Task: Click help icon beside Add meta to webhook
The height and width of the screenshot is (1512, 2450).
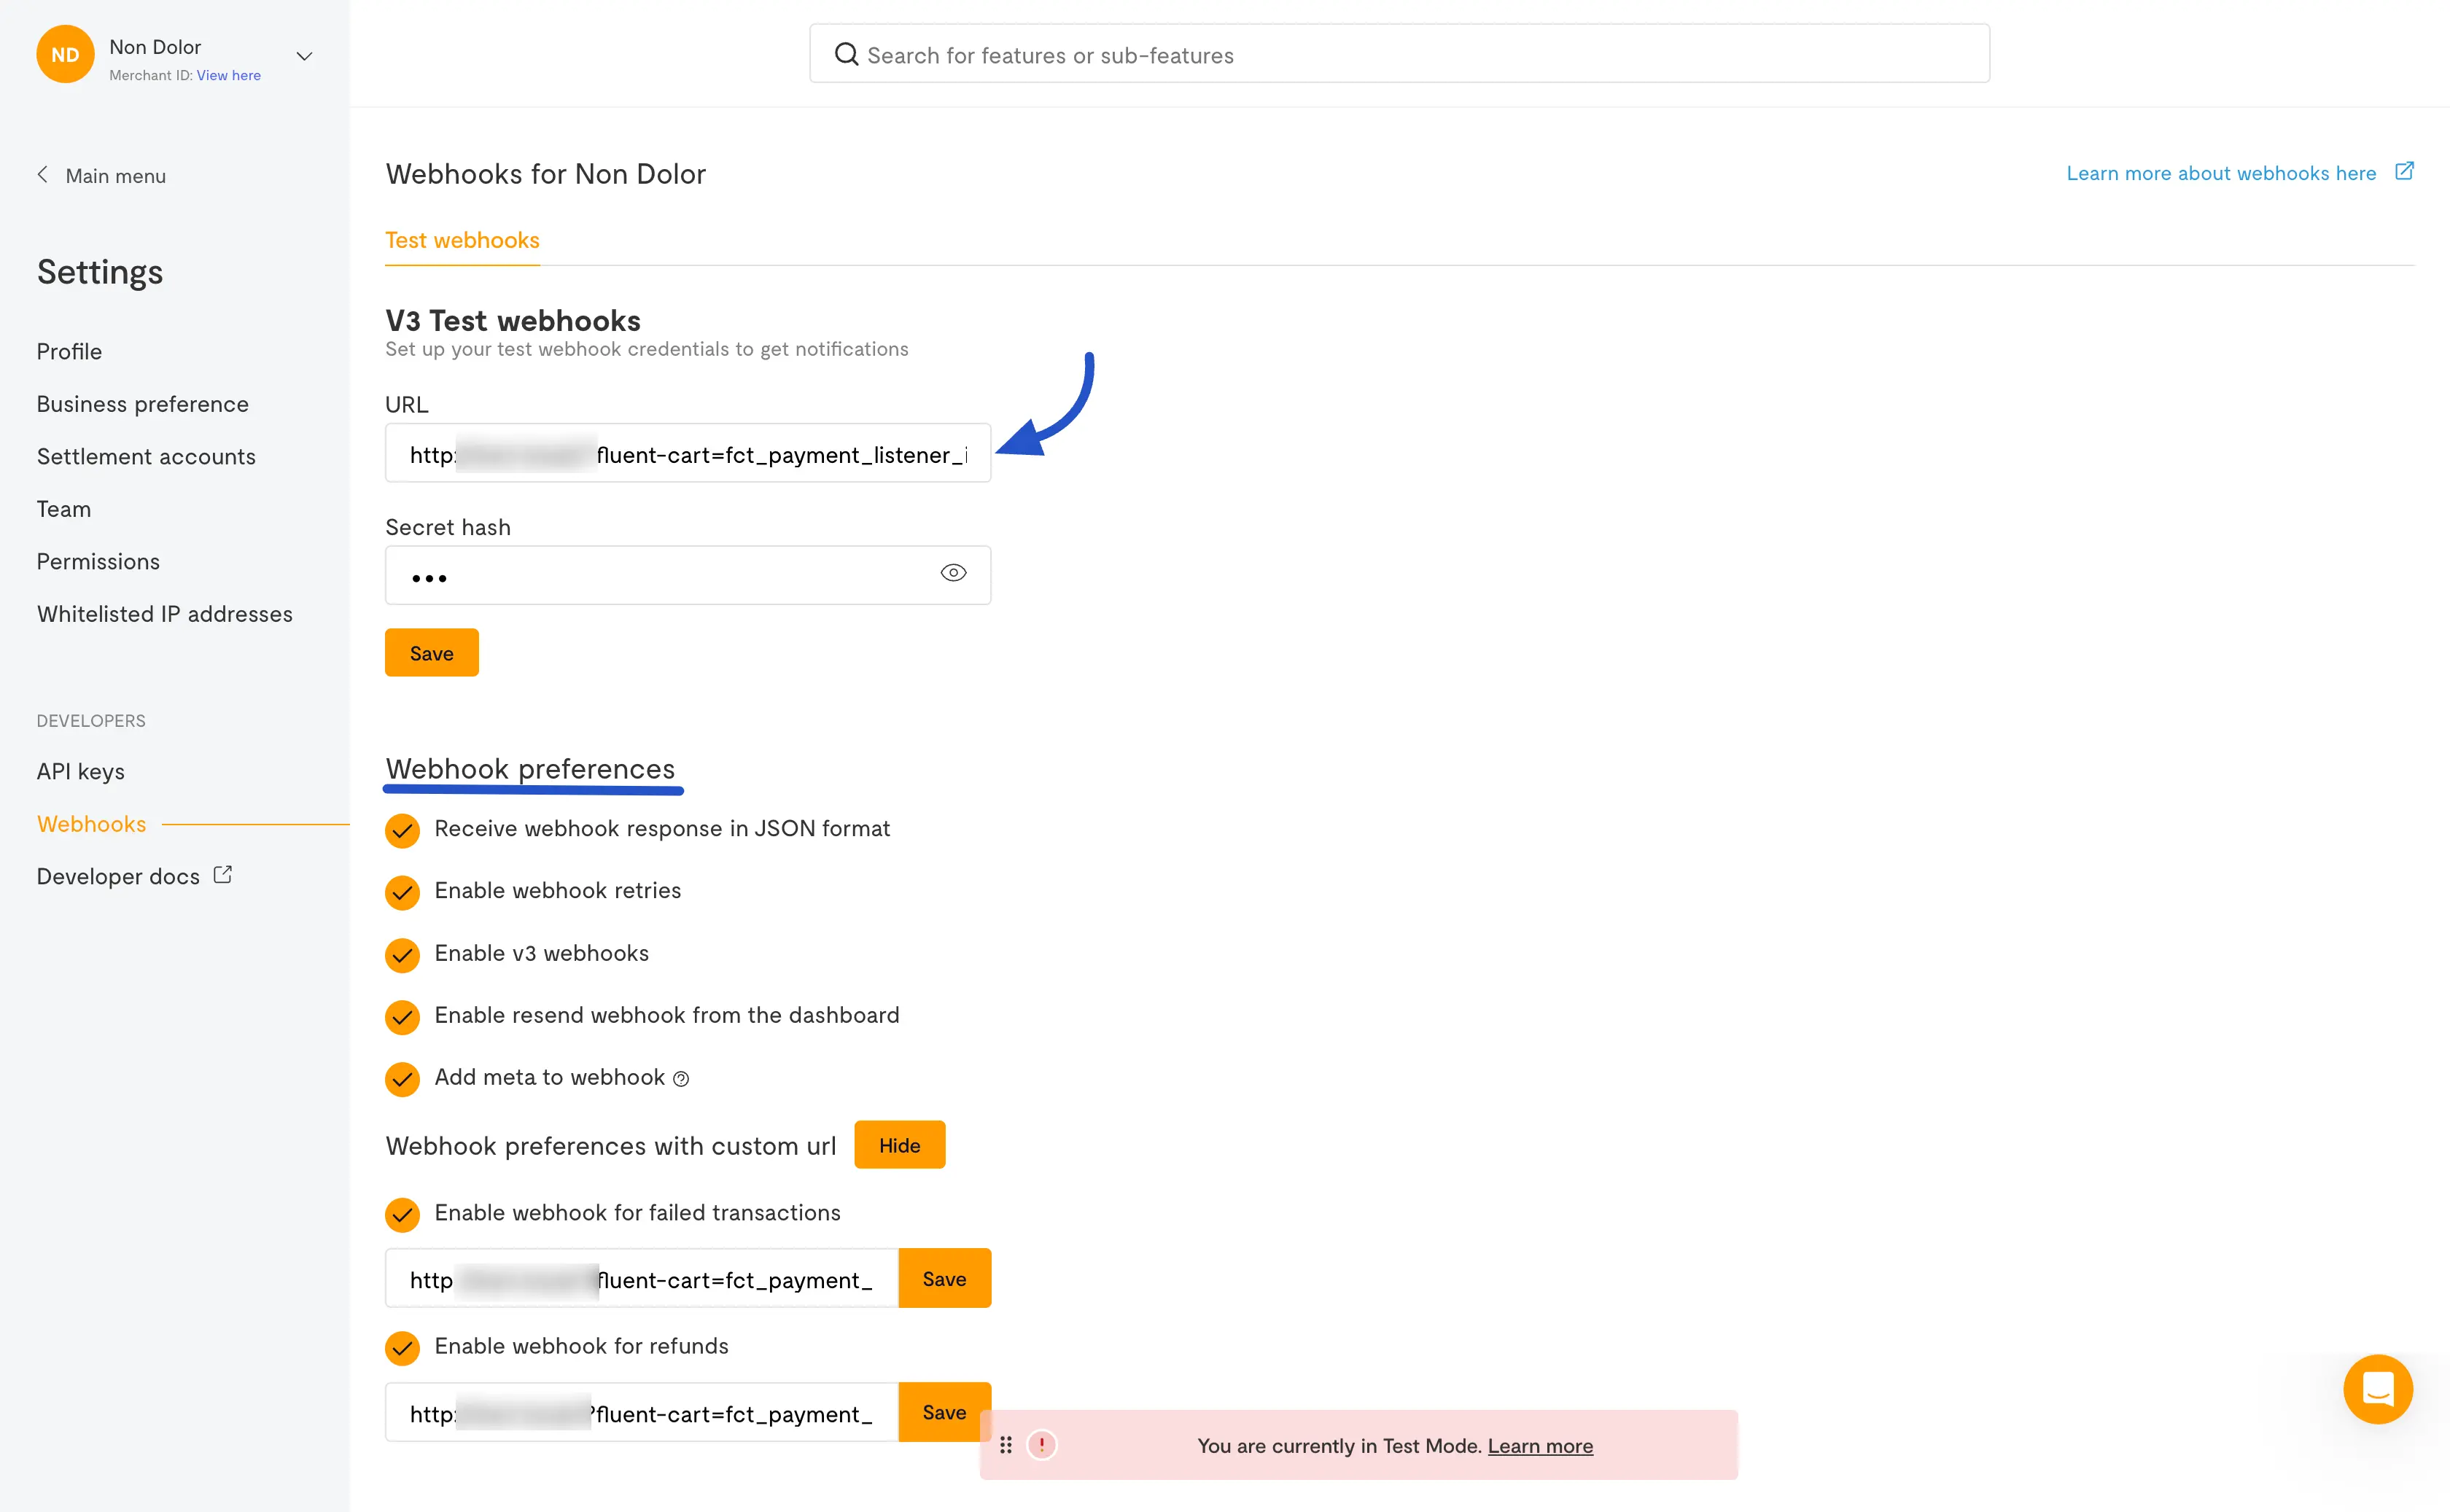Action: pyautogui.click(x=681, y=1079)
